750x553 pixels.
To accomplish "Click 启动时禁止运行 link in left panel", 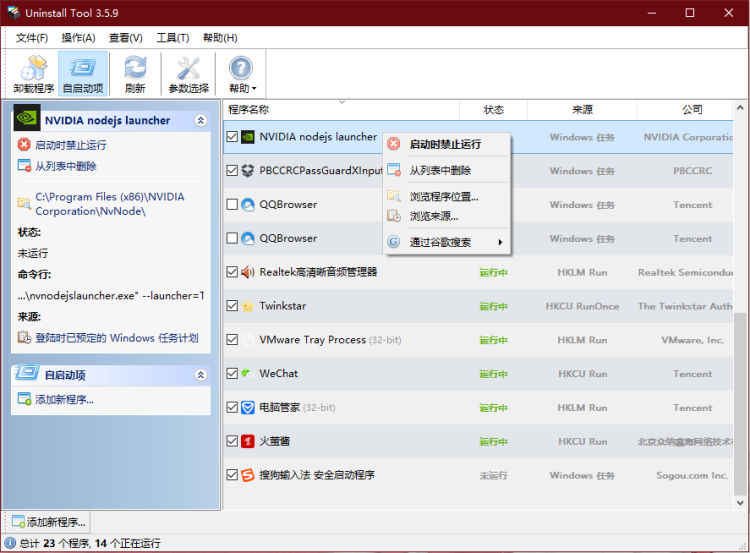I will [71, 145].
